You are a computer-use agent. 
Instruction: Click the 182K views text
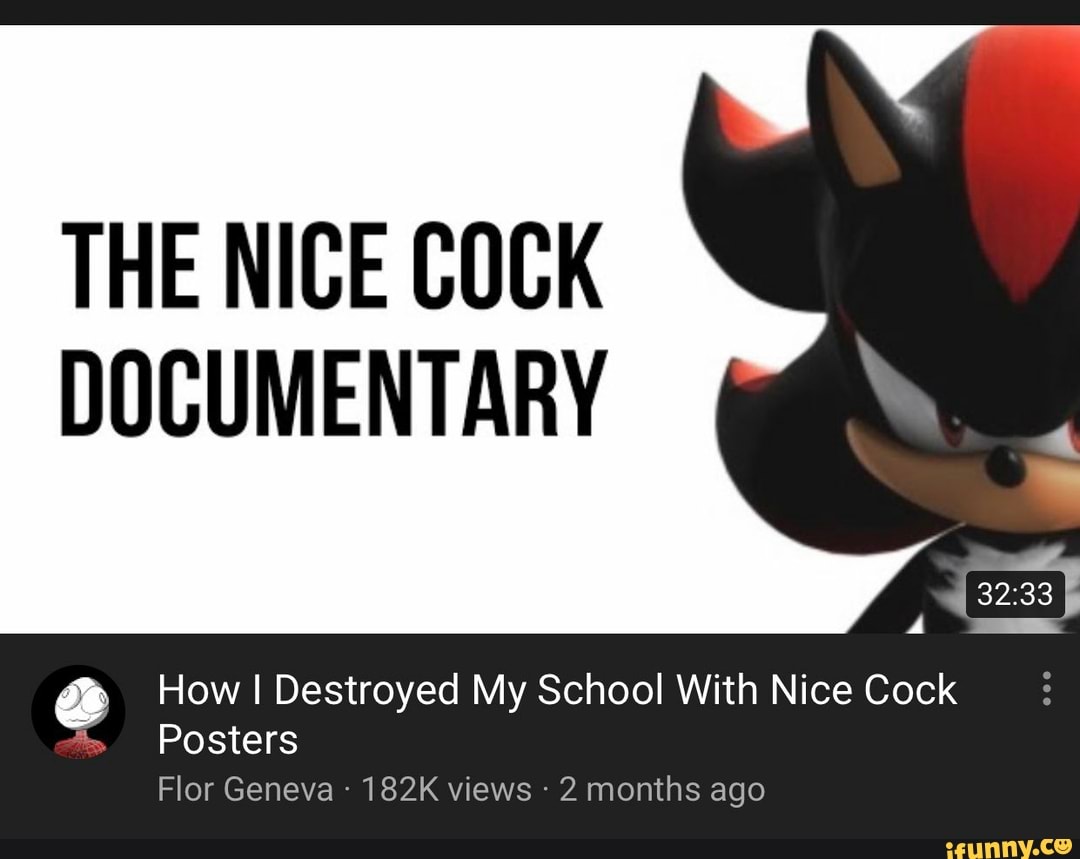click(x=446, y=789)
